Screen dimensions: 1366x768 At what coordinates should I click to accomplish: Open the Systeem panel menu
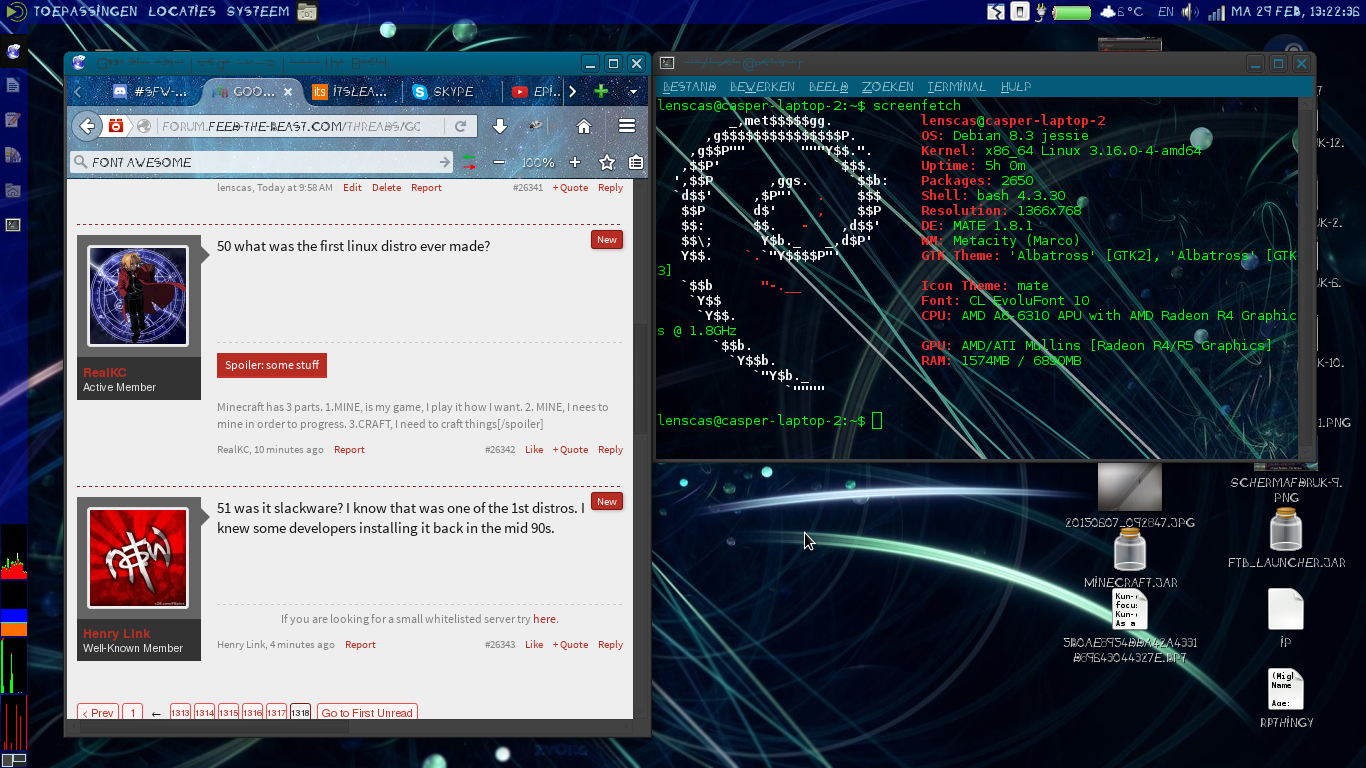click(258, 12)
